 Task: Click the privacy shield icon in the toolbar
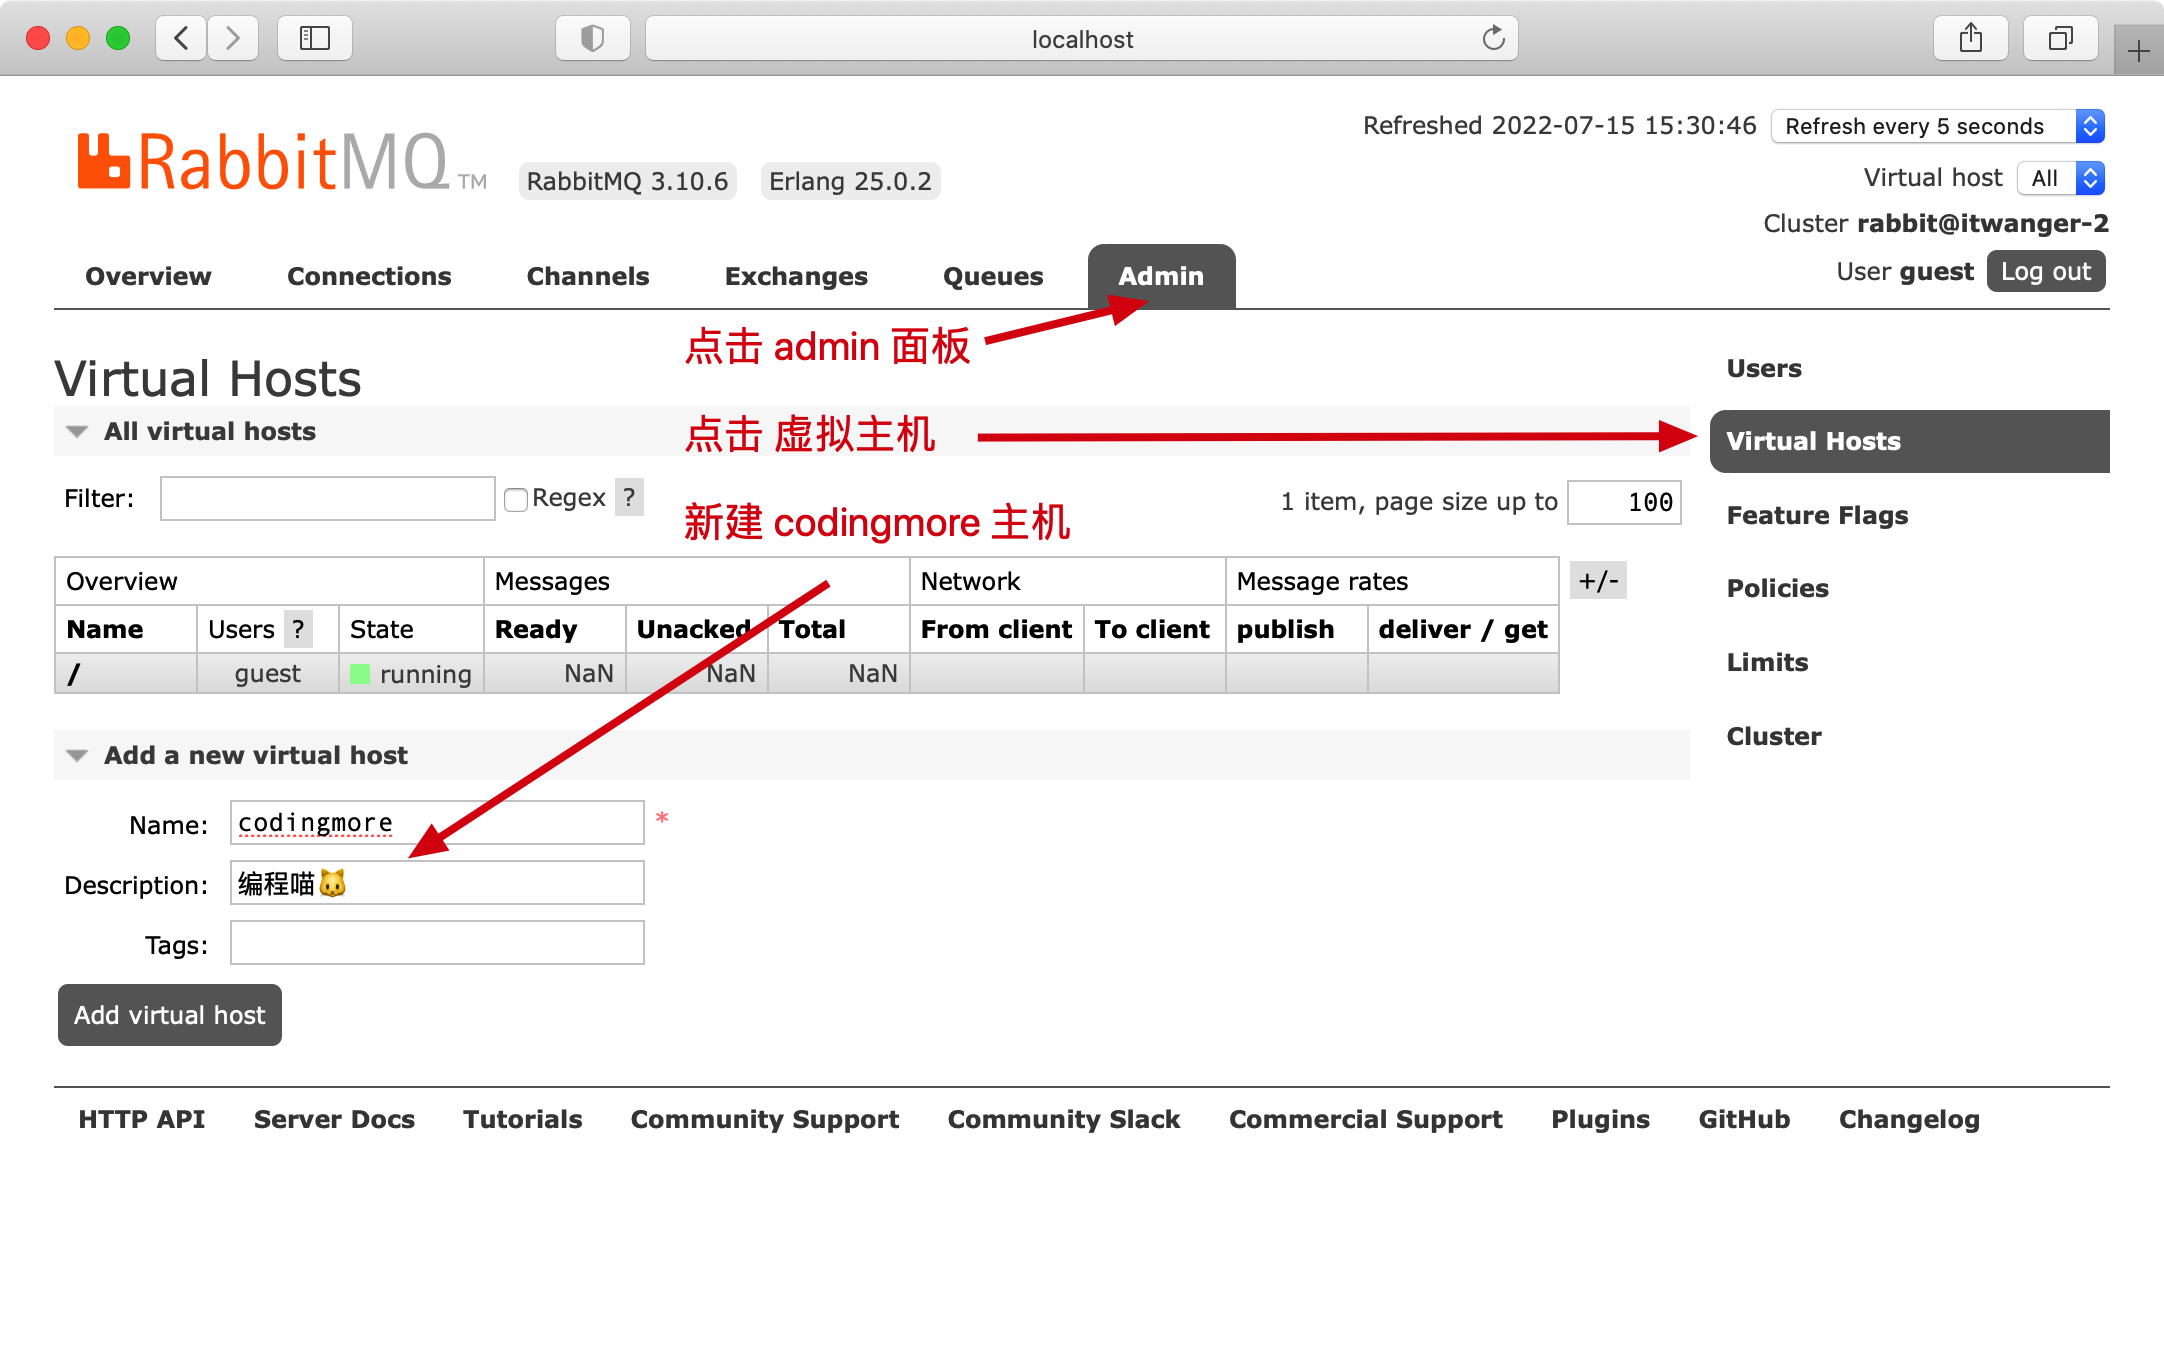pos(592,38)
